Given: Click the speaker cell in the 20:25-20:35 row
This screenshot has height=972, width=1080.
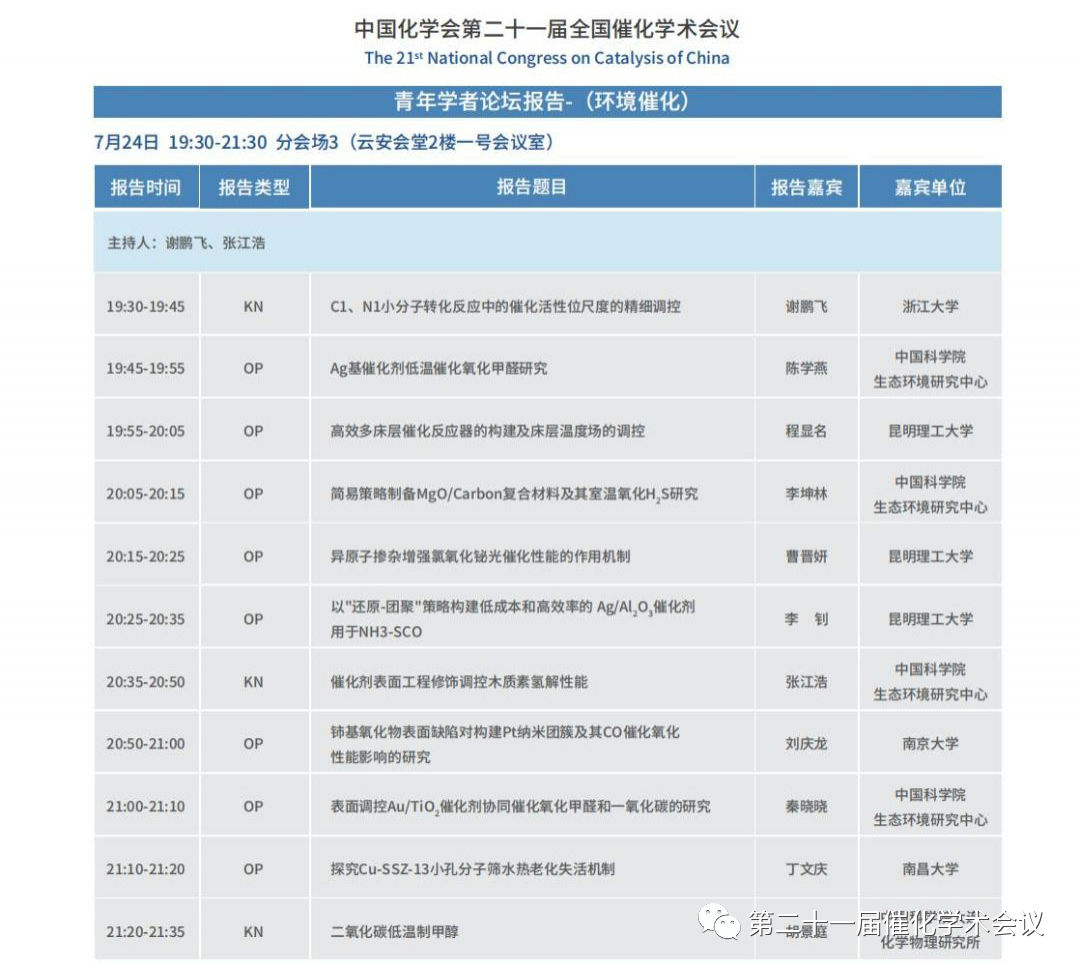Looking at the screenshot, I should click(807, 619).
